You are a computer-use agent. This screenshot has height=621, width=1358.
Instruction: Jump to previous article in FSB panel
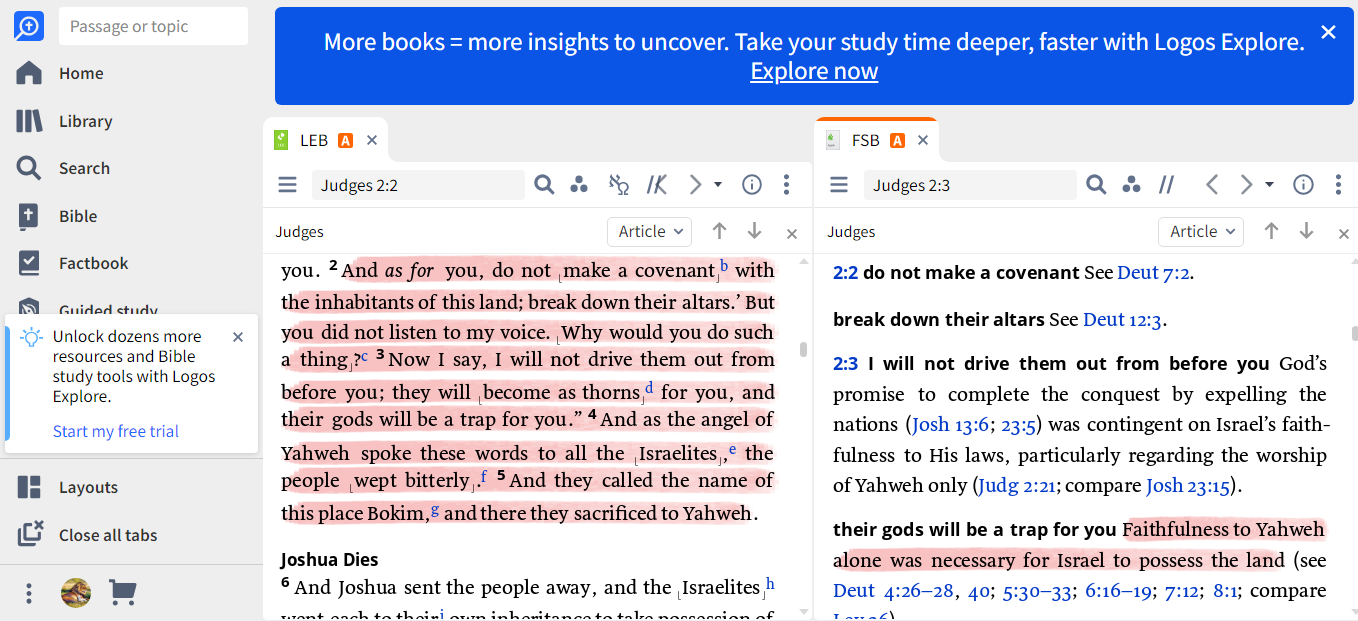pos(1271,231)
